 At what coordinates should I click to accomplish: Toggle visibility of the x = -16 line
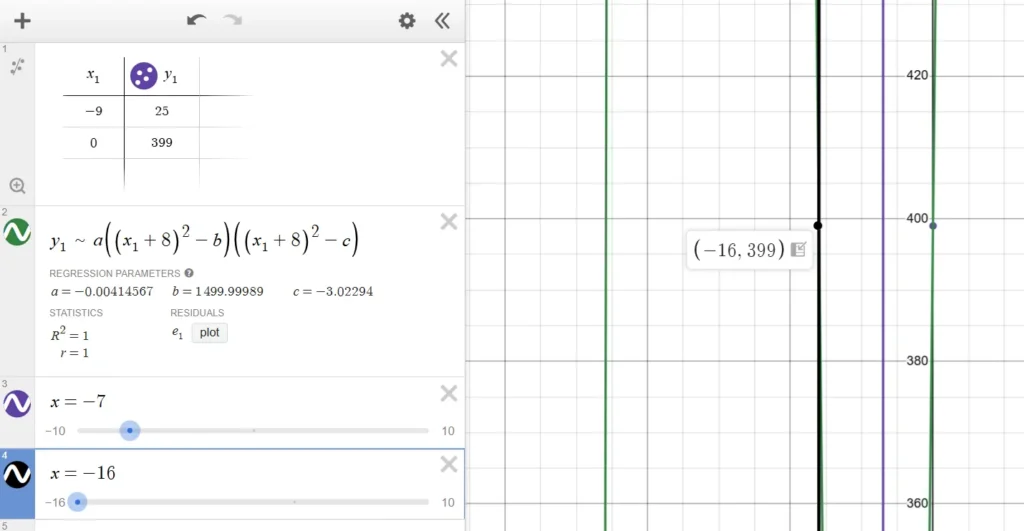click(17, 474)
